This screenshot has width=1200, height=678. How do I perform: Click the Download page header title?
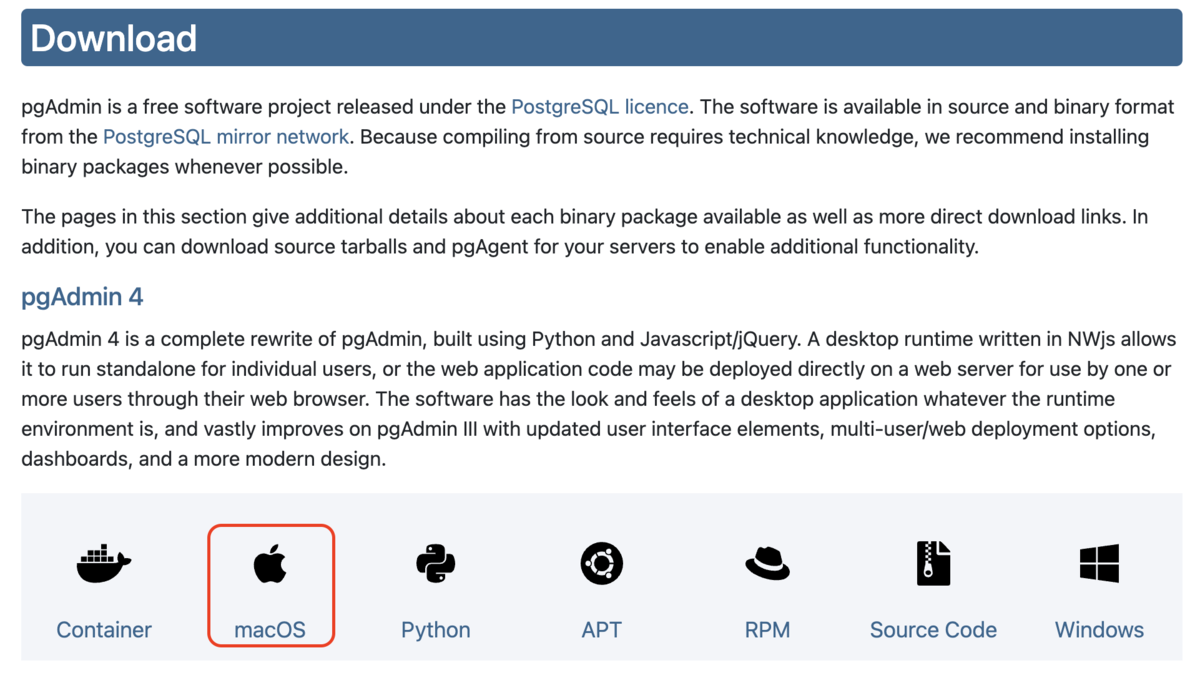tap(114, 38)
